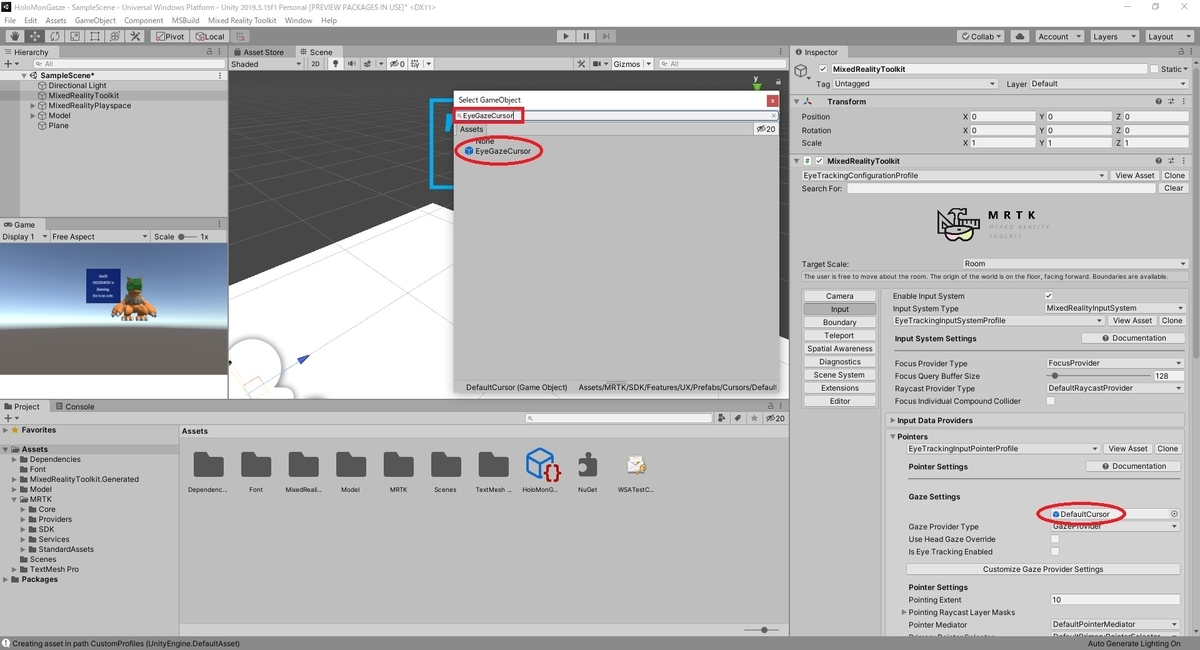This screenshot has height=650, width=1200.
Task: Select the combined Transform tool
Action: [x=115, y=36]
